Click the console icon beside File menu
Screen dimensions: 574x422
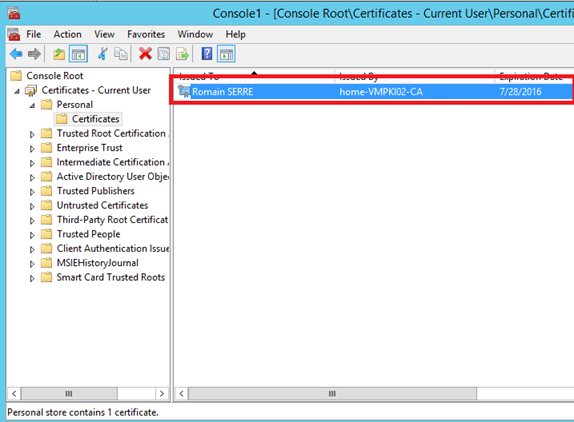pos(14,34)
